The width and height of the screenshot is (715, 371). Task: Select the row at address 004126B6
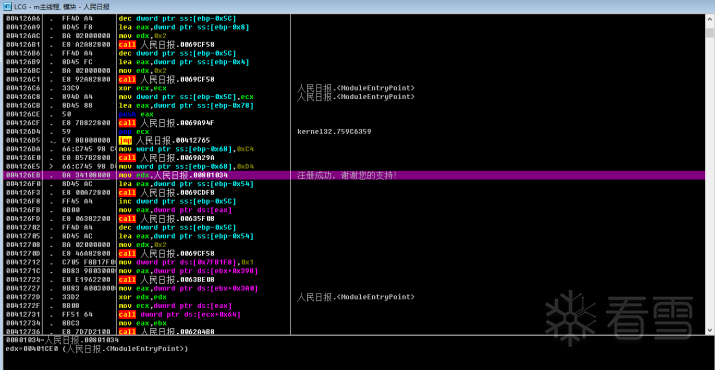click(354, 53)
